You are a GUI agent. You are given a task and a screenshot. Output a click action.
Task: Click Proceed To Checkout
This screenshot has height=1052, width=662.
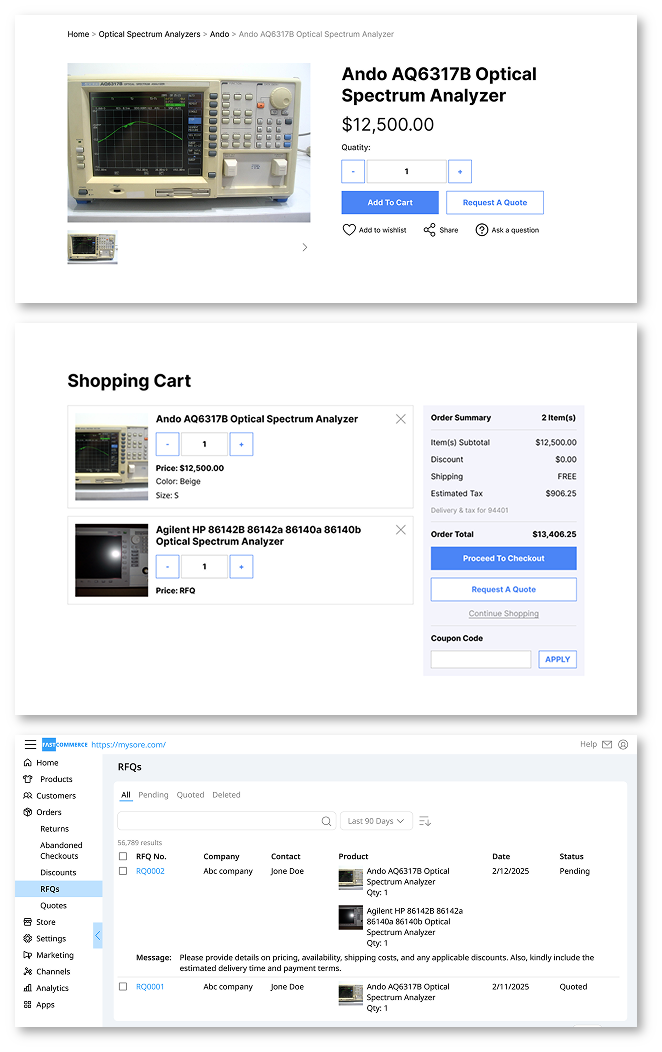(x=504, y=558)
